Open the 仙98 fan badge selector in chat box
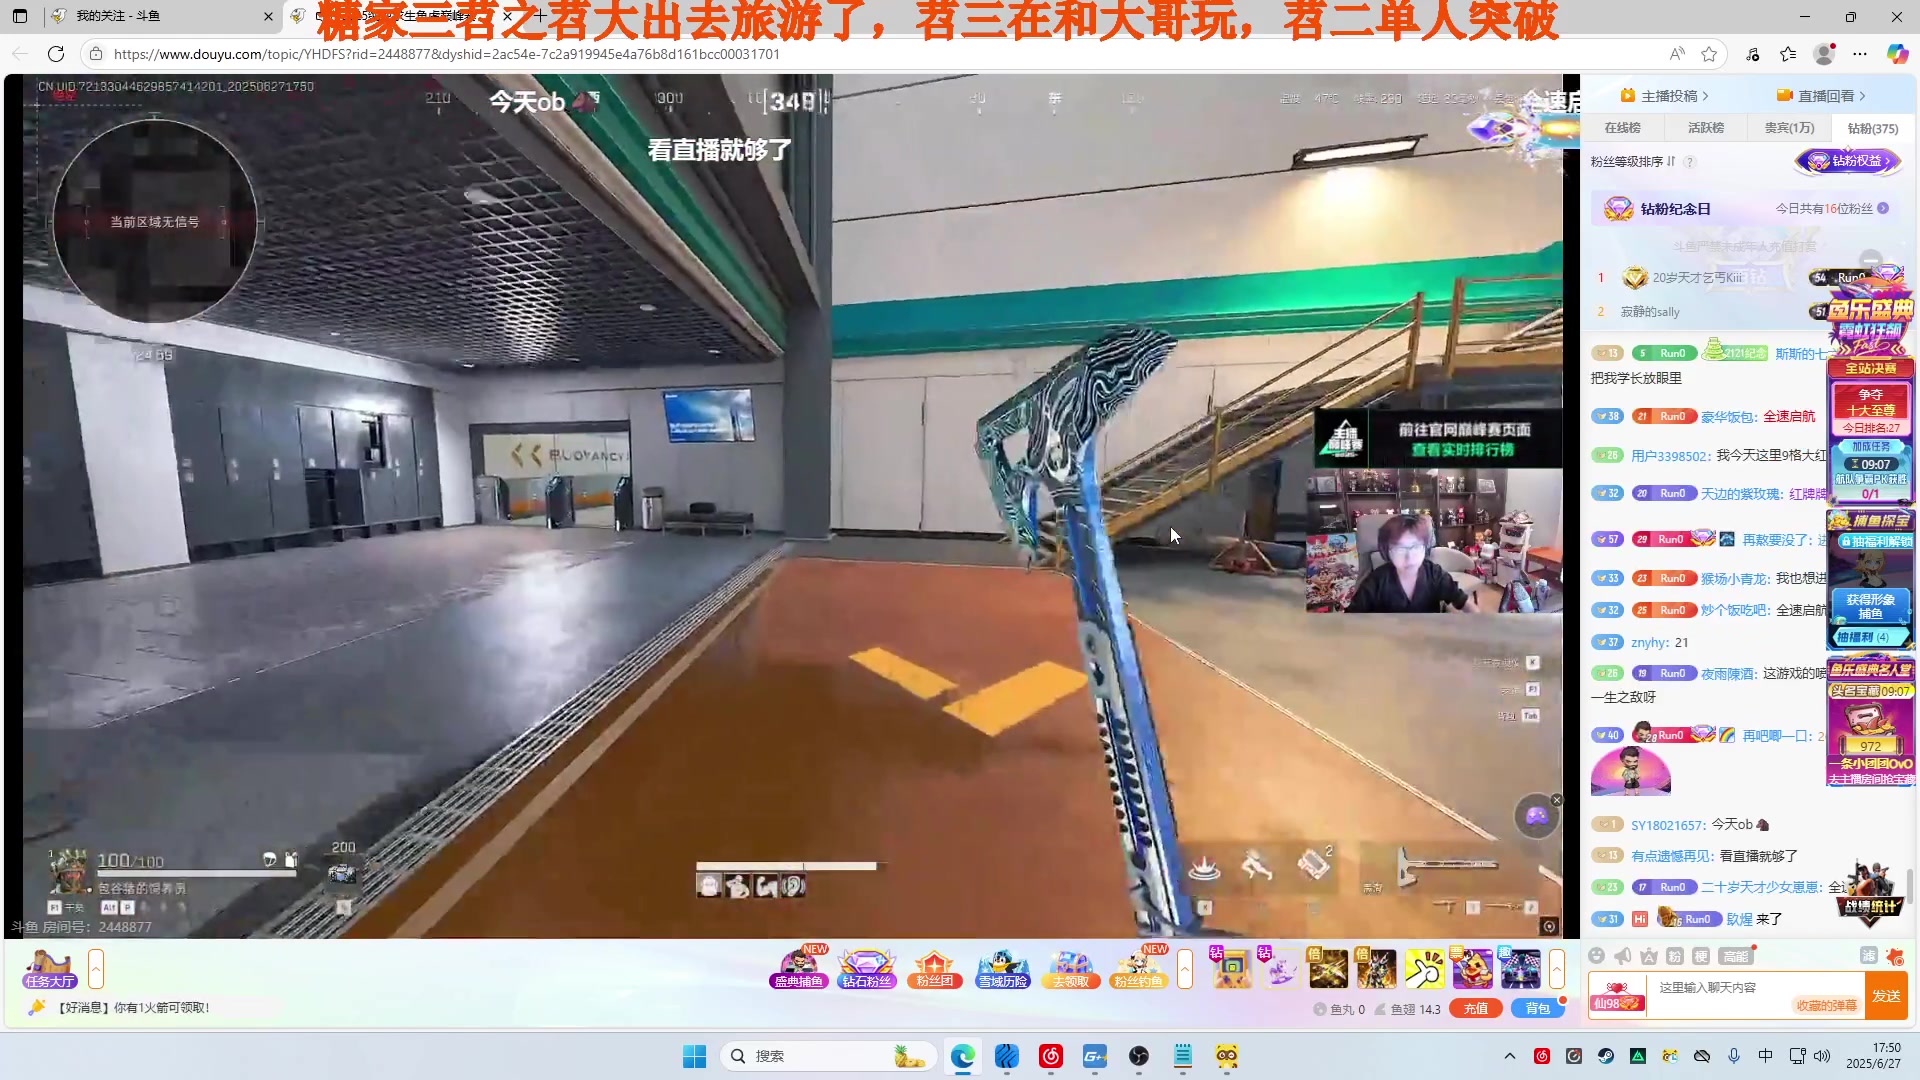The height and width of the screenshot is (1080, 1920). pyautogui.click(x=1617, y=996)
